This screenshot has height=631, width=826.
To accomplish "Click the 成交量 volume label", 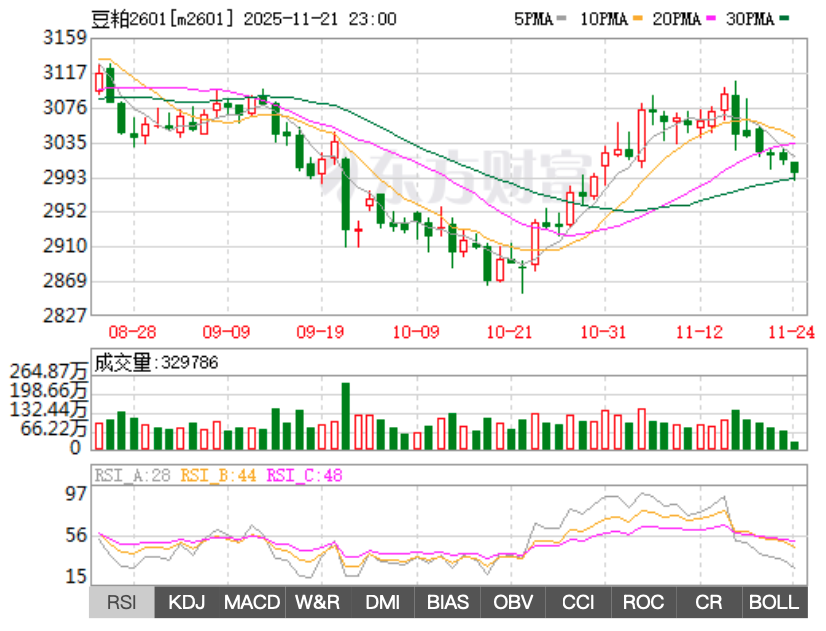I will (120, 363).
